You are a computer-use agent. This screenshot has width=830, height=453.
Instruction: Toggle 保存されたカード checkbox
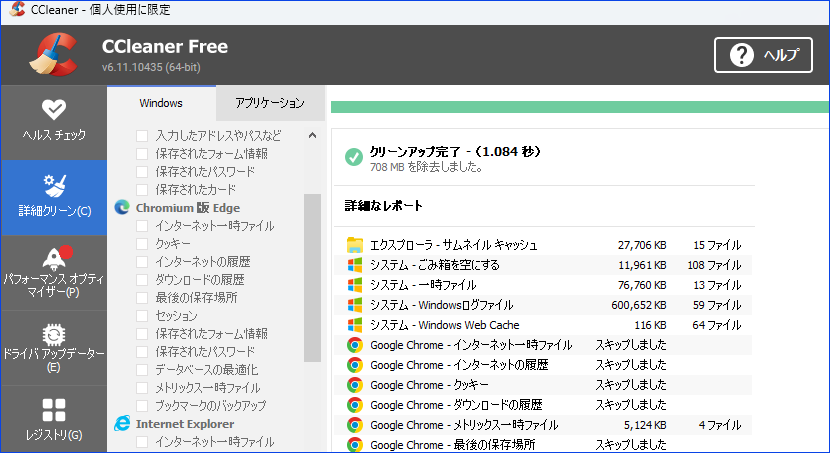pos(142,189)
